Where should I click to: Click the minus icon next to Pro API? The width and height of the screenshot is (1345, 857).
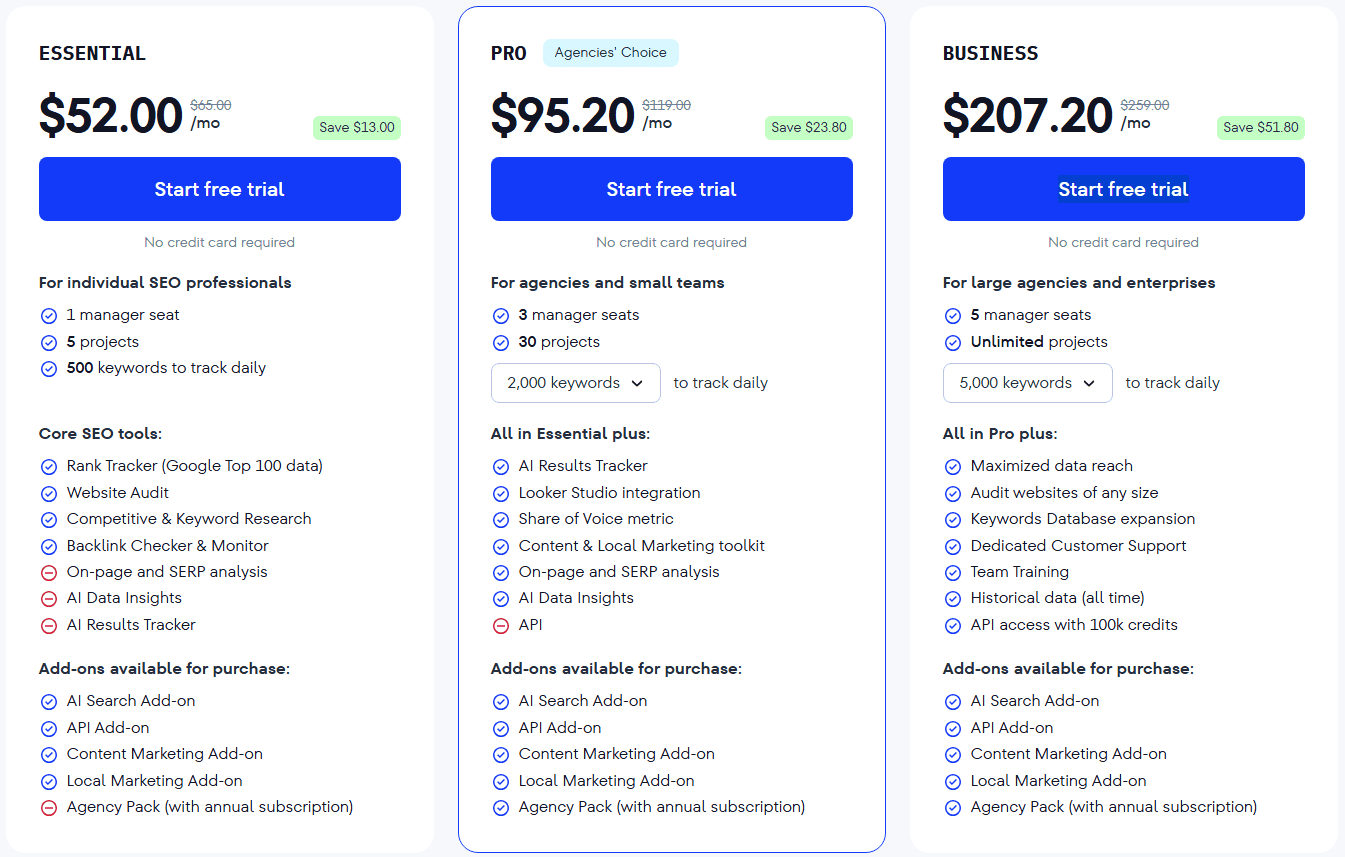501,625
